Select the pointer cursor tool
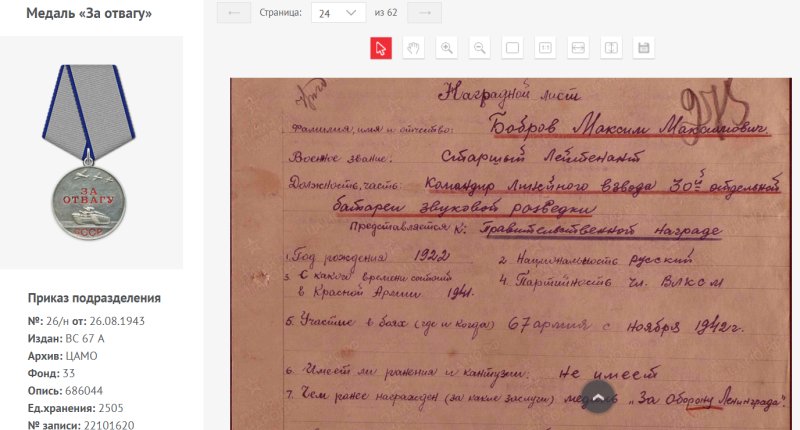Image resolution: width=800 pixels, height=430 pixels. pos(380,48)
